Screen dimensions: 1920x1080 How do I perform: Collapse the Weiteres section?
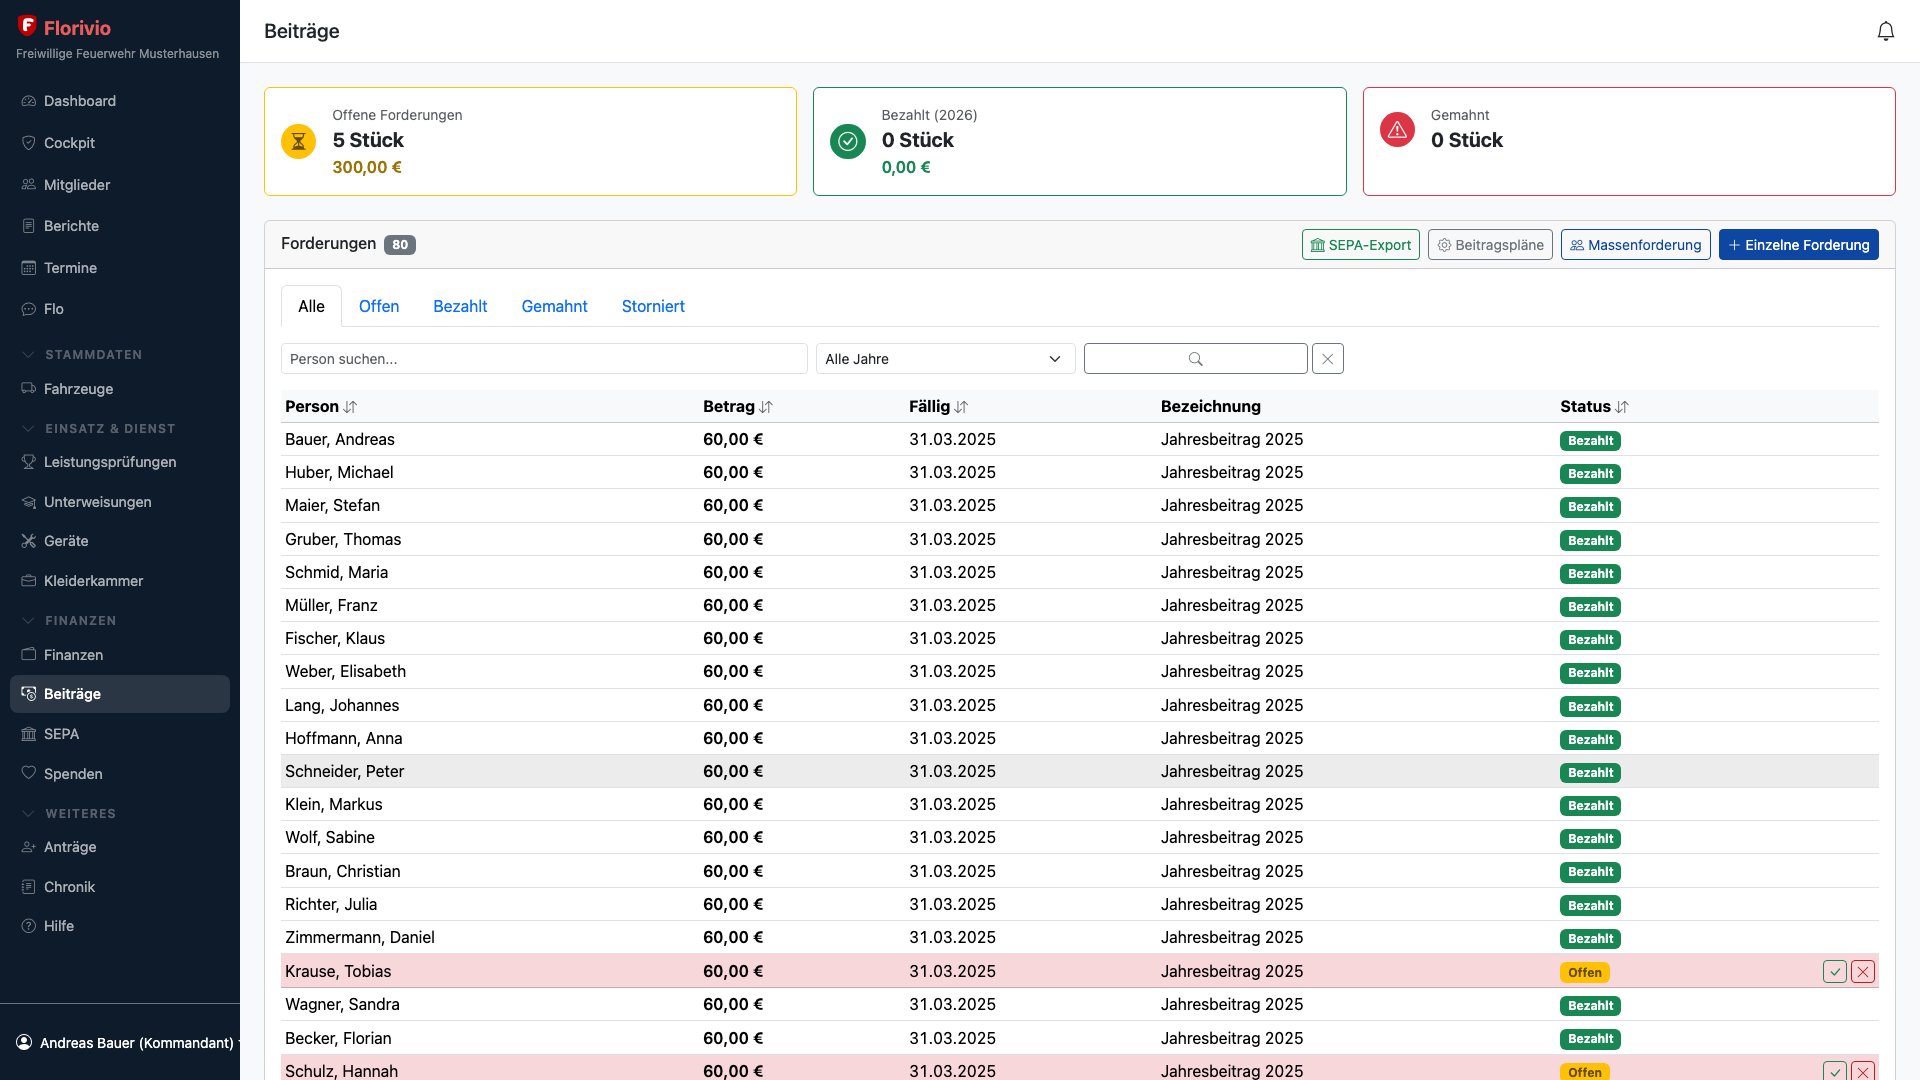[69, 814]
